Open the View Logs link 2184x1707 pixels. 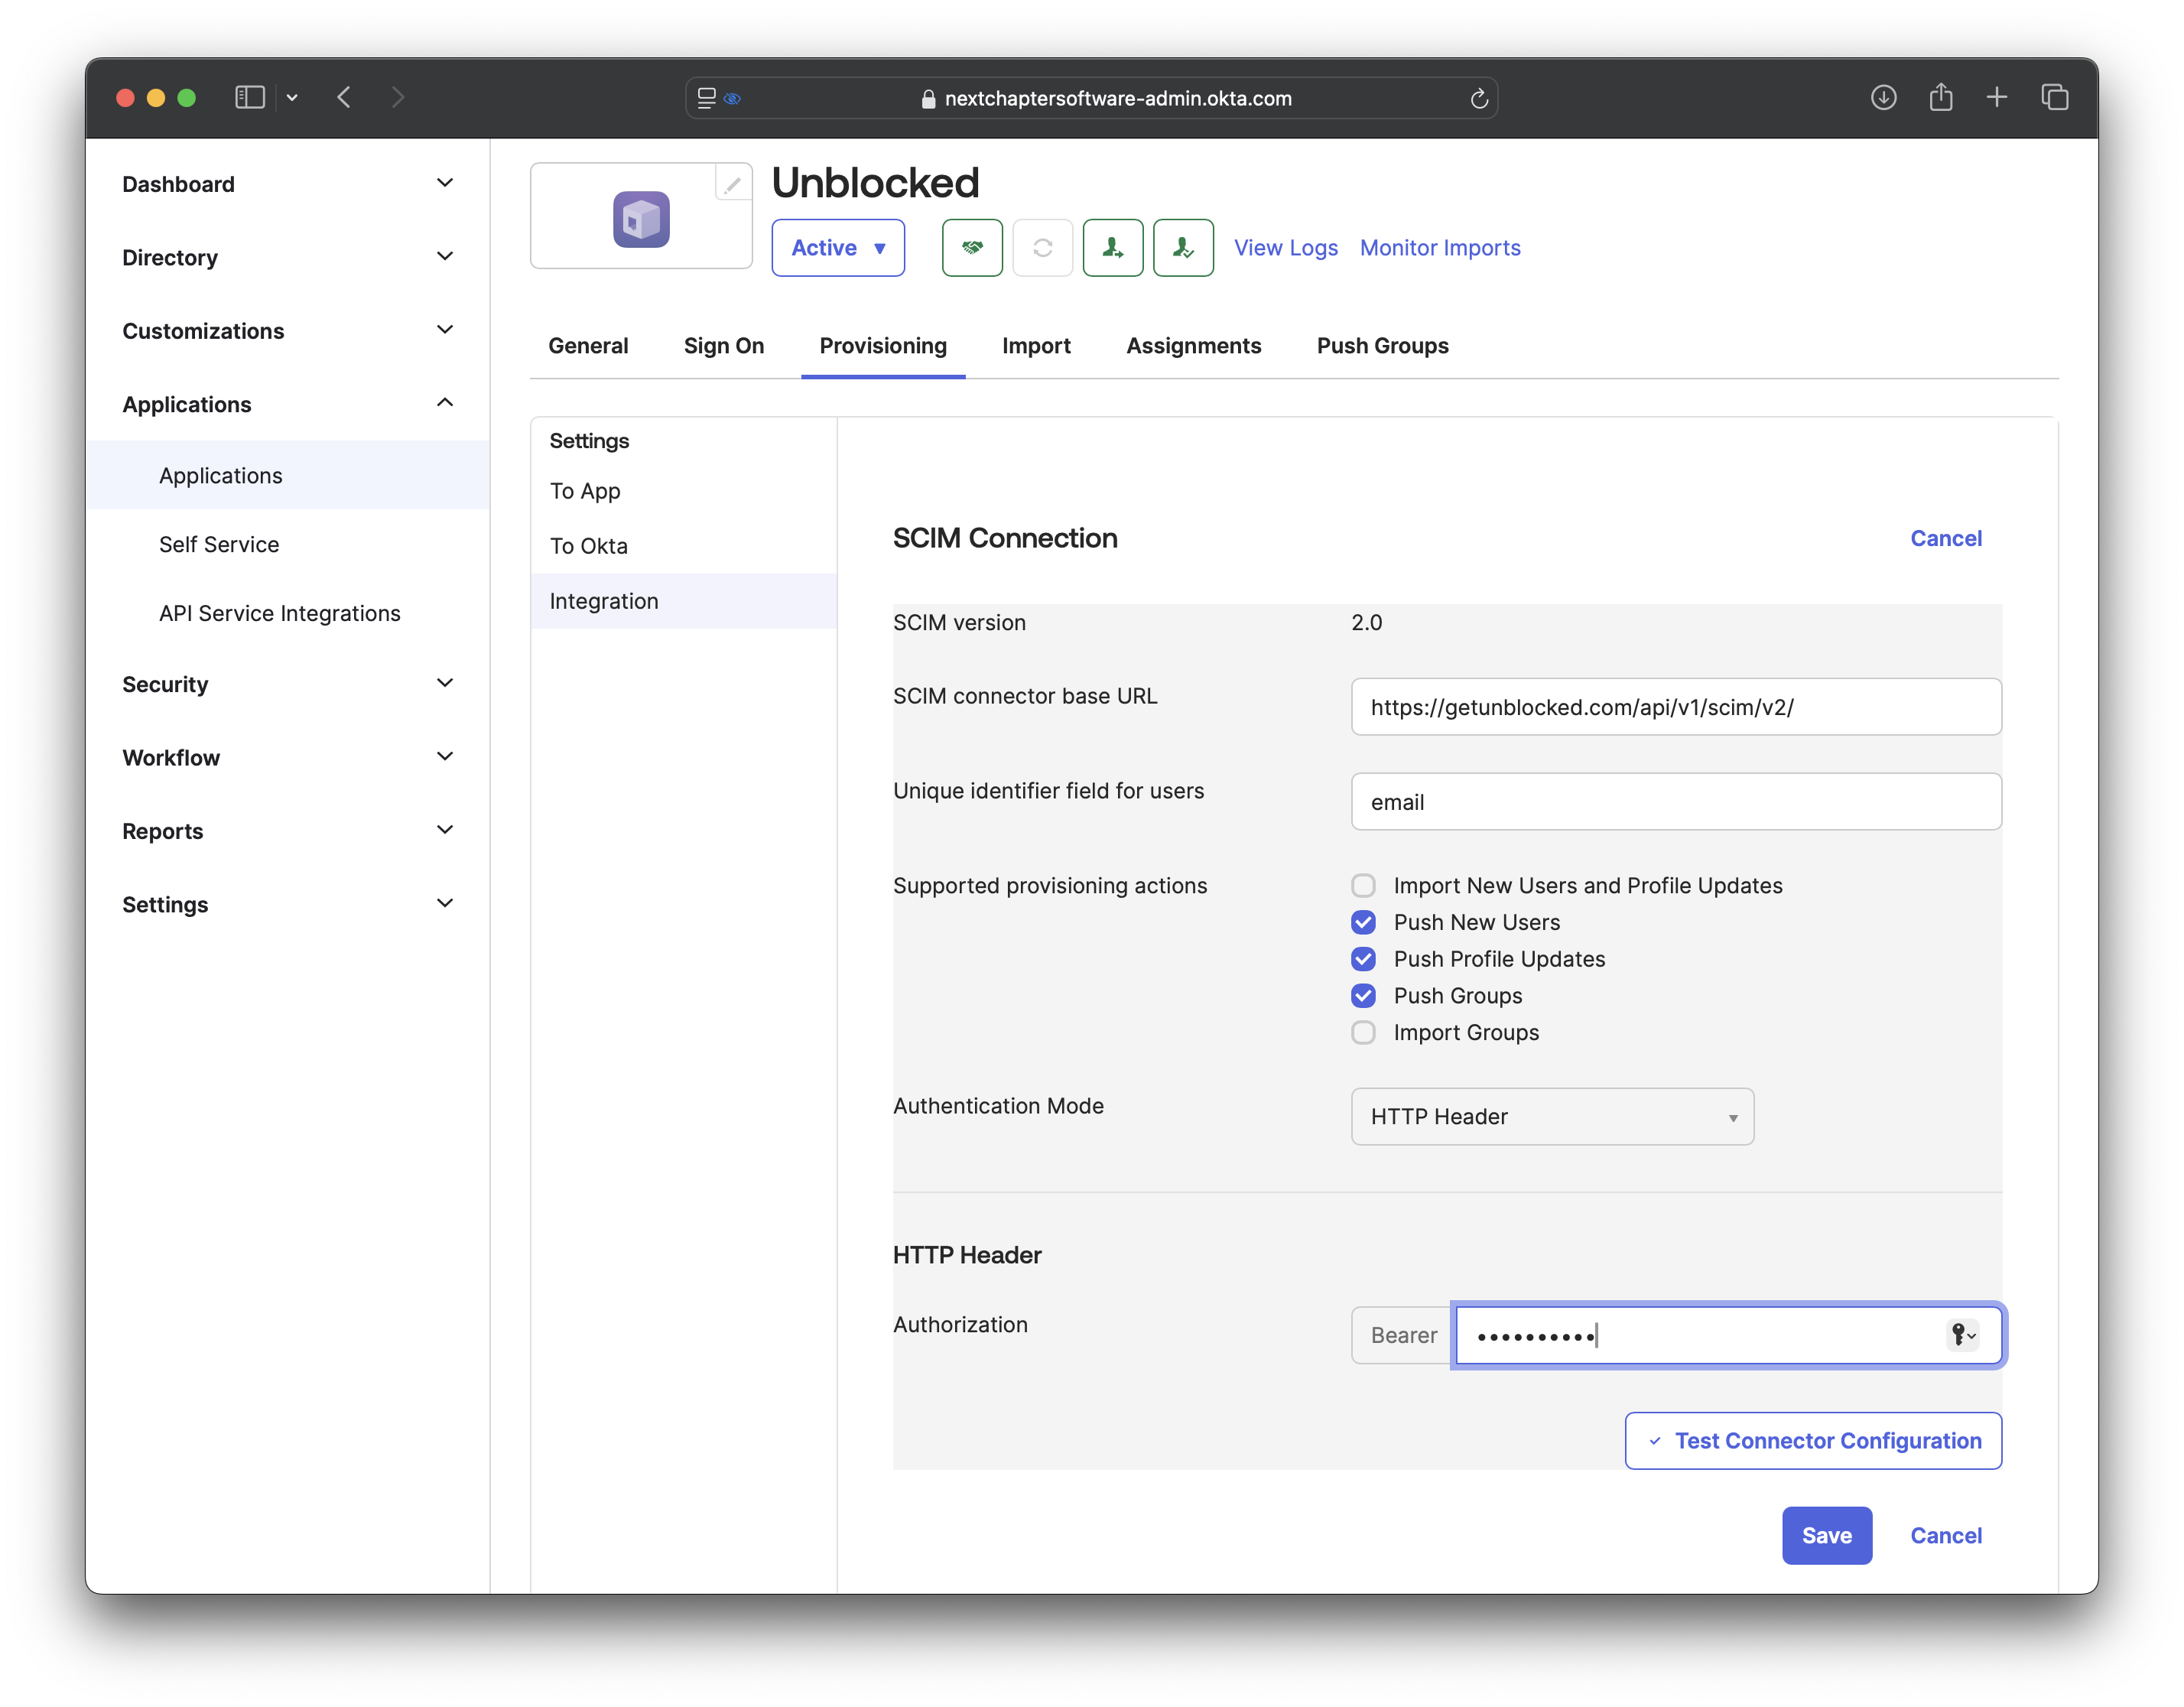click(x=1285, y=247)
